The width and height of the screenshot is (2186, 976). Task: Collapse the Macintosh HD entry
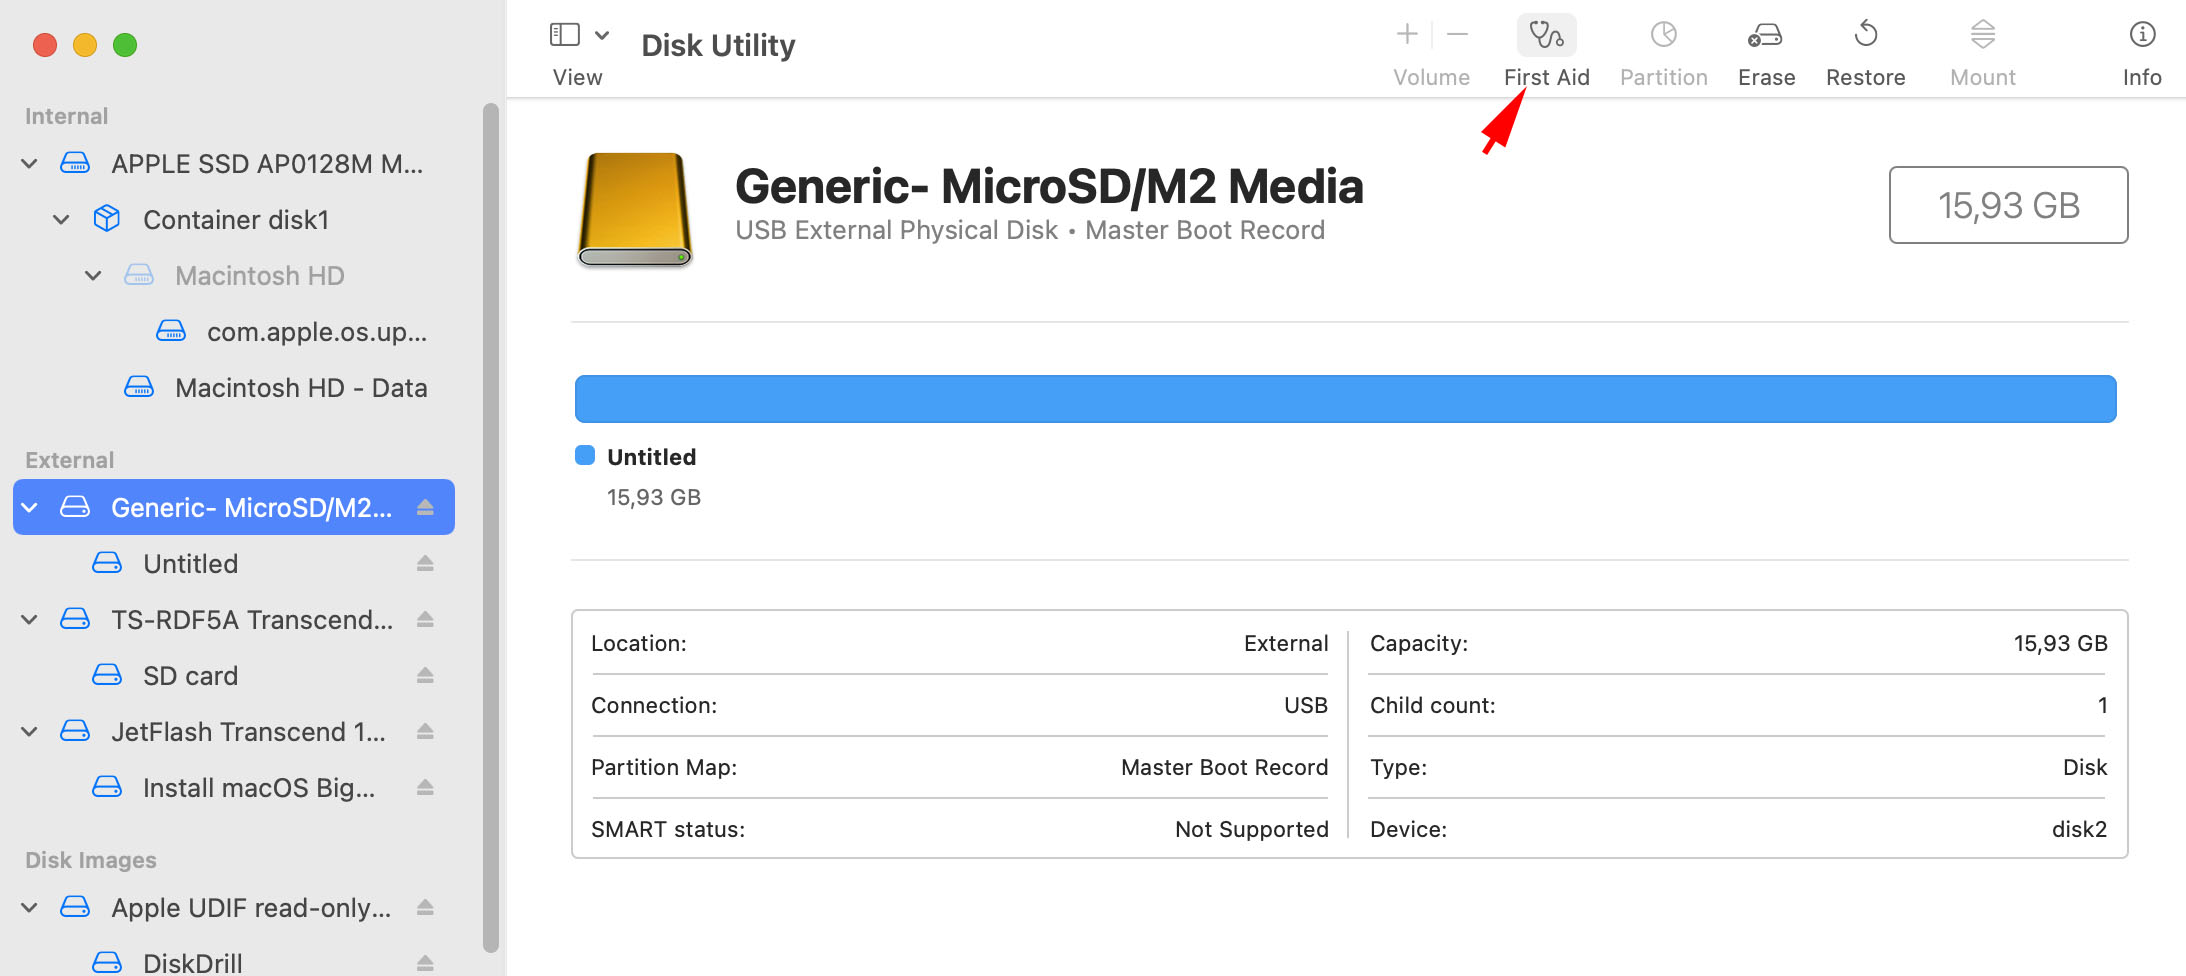pos(94,275)
